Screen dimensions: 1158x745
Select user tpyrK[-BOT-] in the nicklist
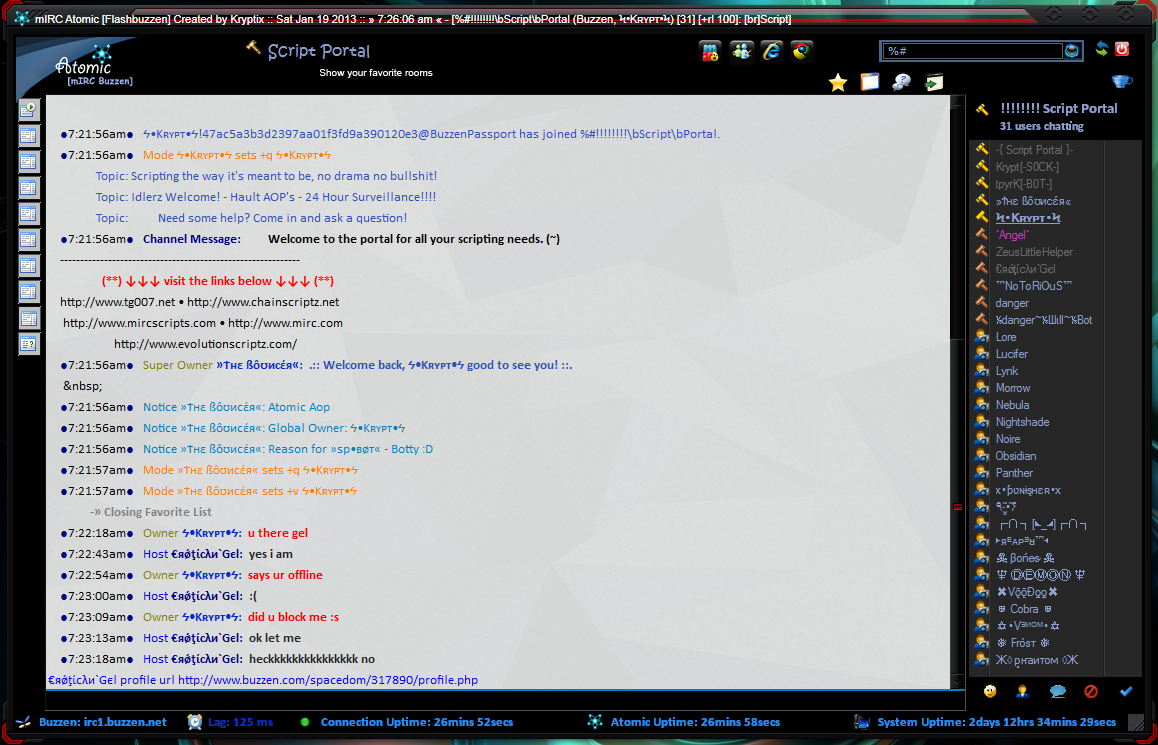1024,184
